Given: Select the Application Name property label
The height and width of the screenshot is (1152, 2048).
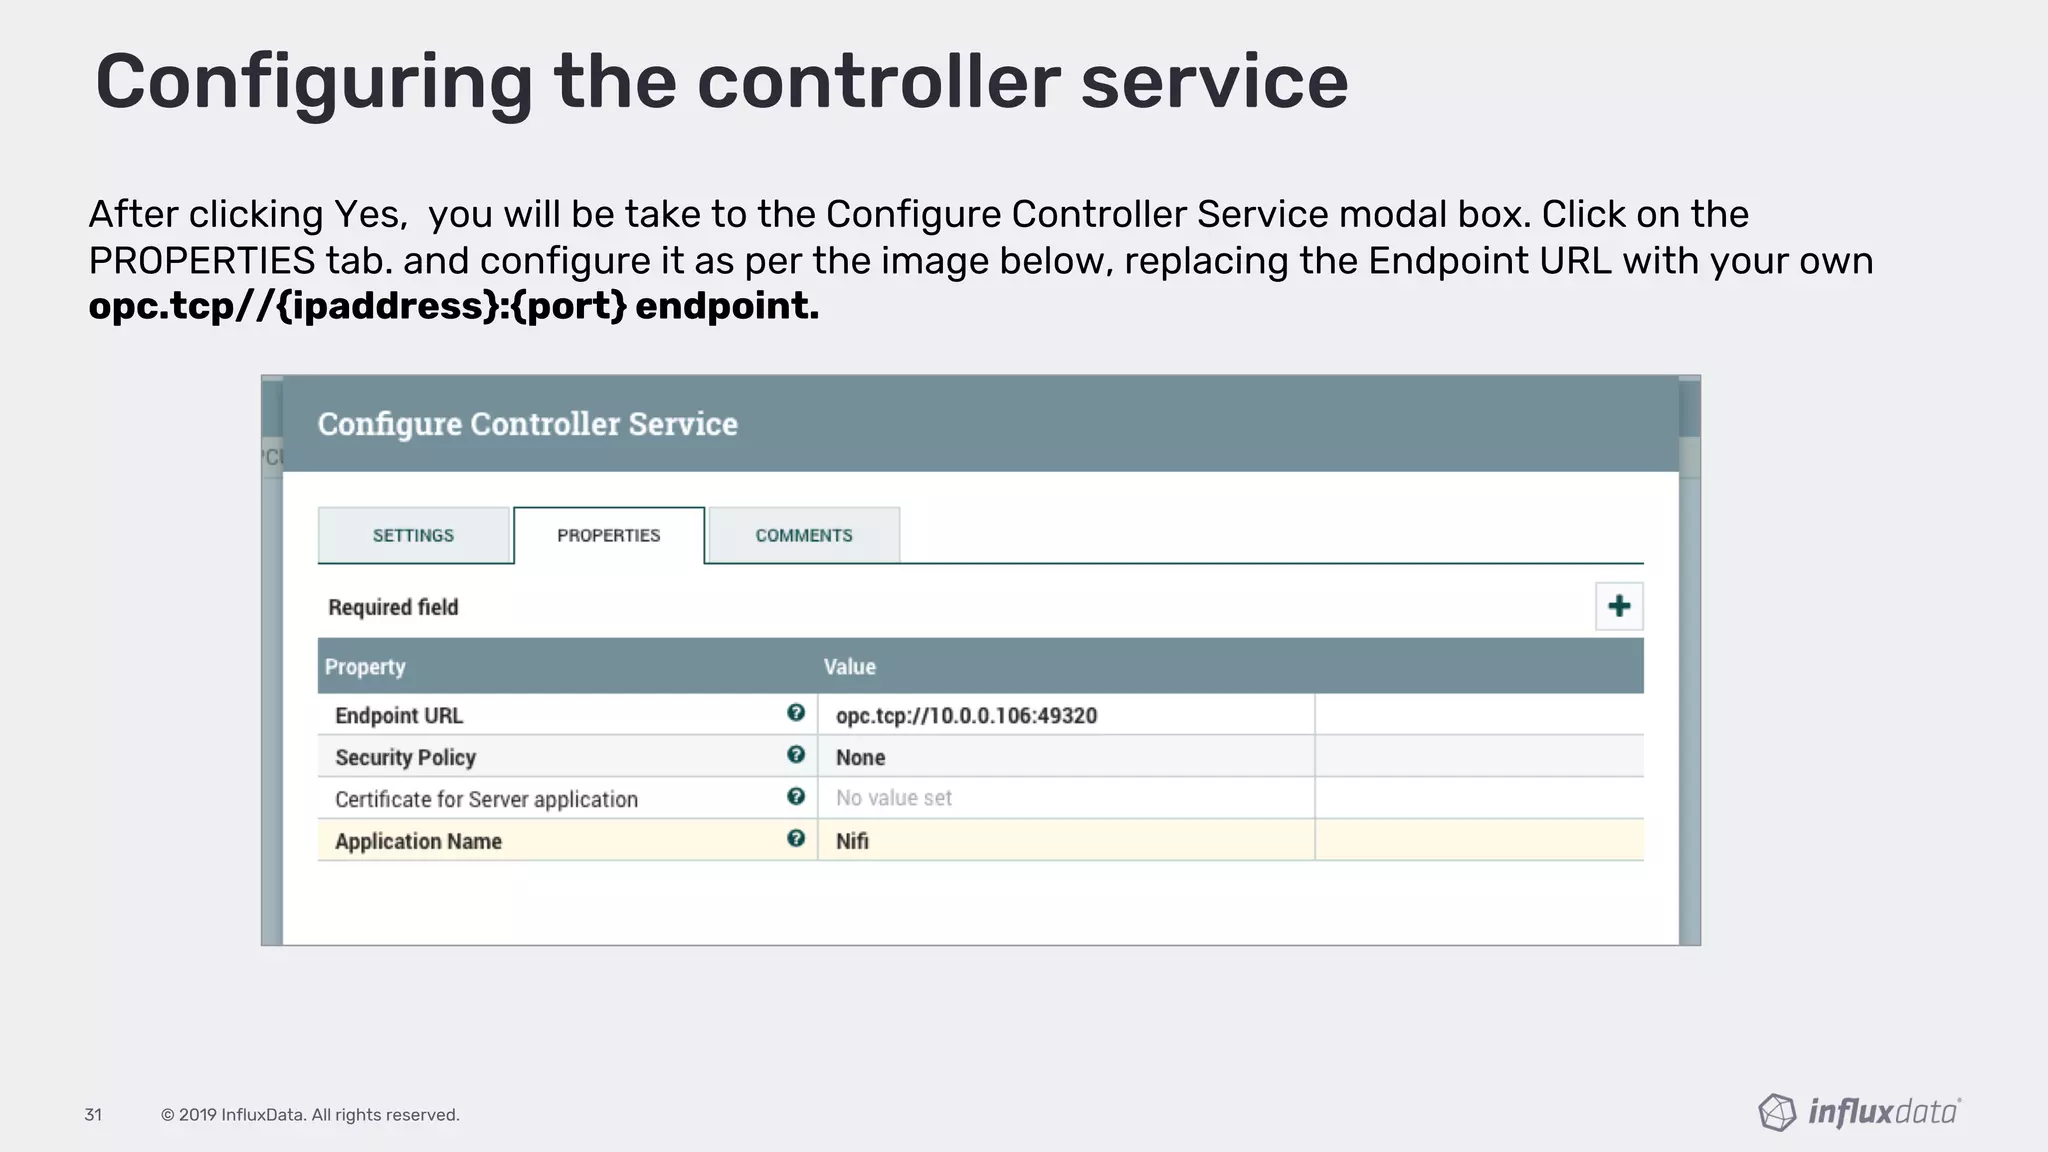Looking at the screenshot, I should [418, 842].
